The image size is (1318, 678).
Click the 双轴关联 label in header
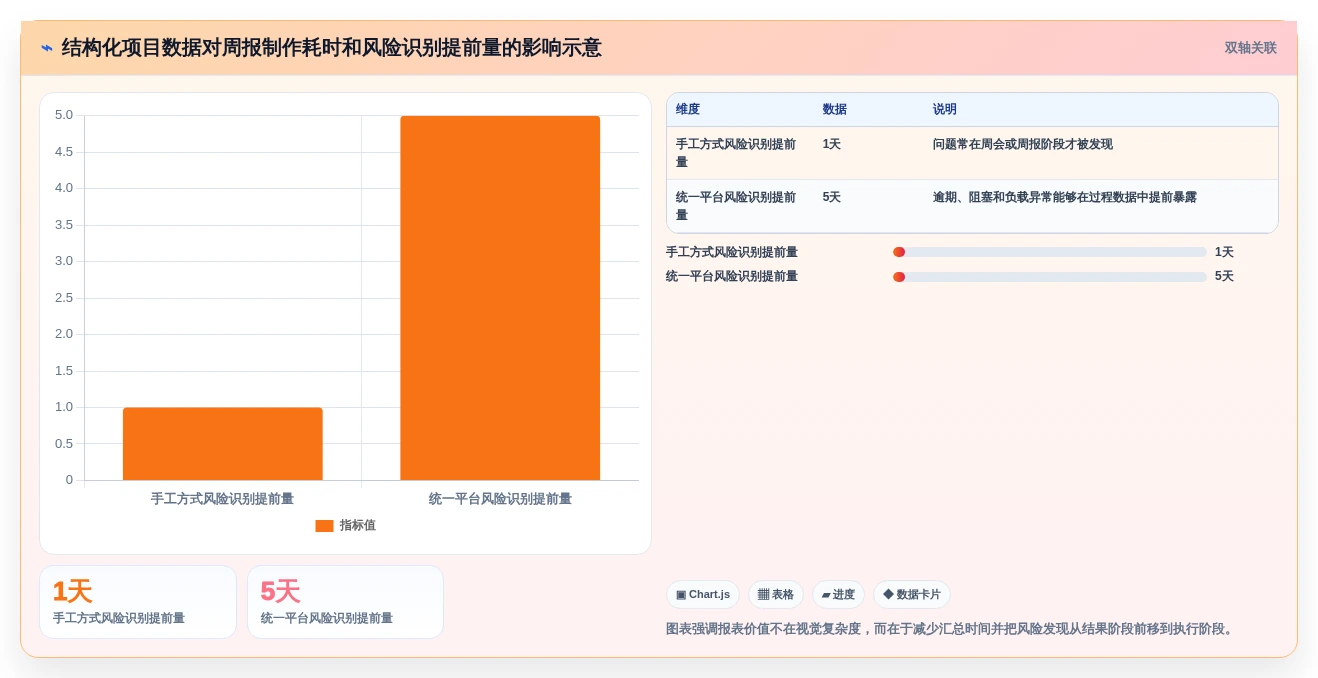pos(1250,48)
